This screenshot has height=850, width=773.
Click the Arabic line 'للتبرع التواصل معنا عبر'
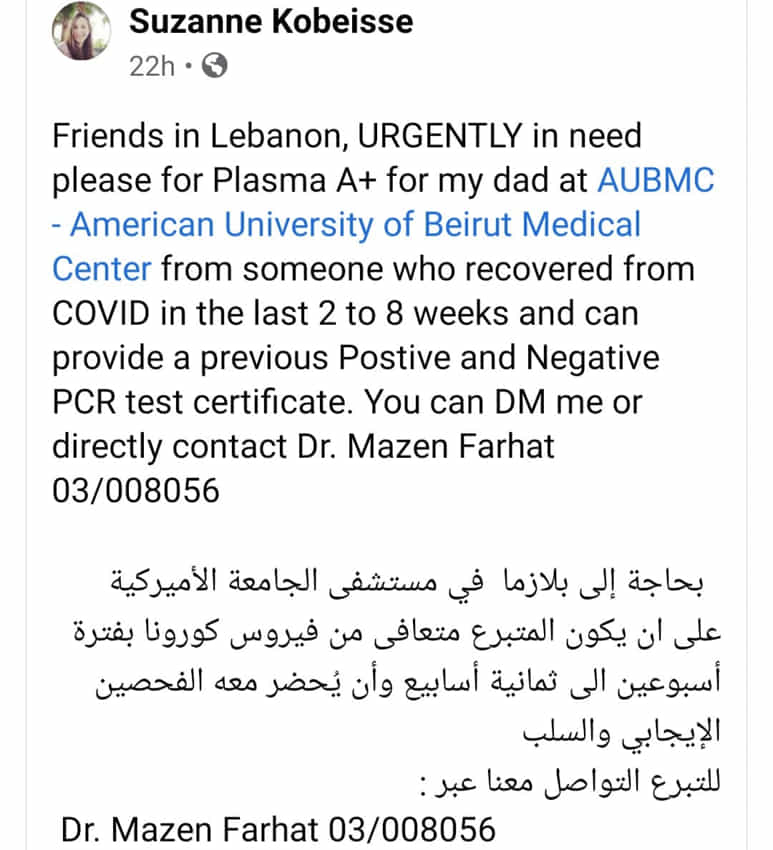point(578,782)
